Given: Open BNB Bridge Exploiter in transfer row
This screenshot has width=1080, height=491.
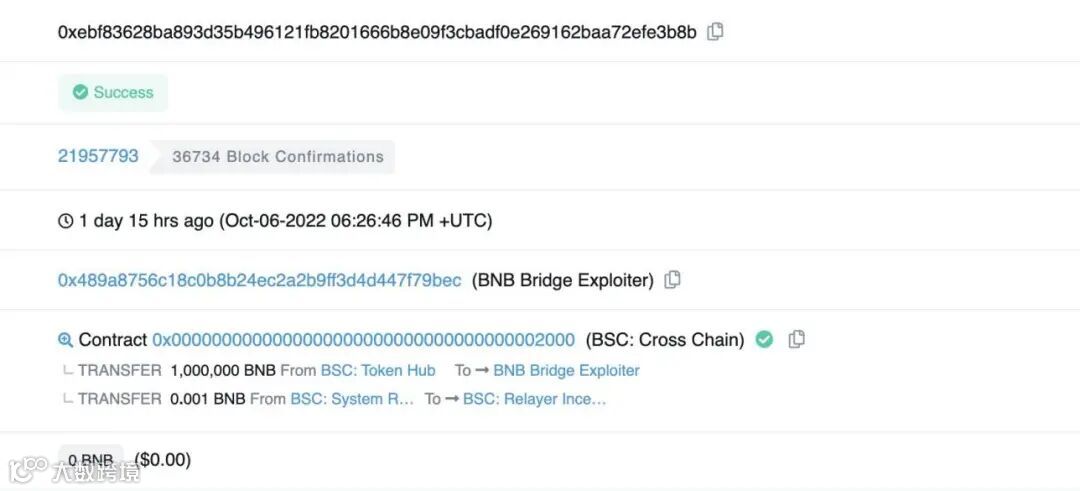Looking at the screenshot, I should tap(566, 370).
